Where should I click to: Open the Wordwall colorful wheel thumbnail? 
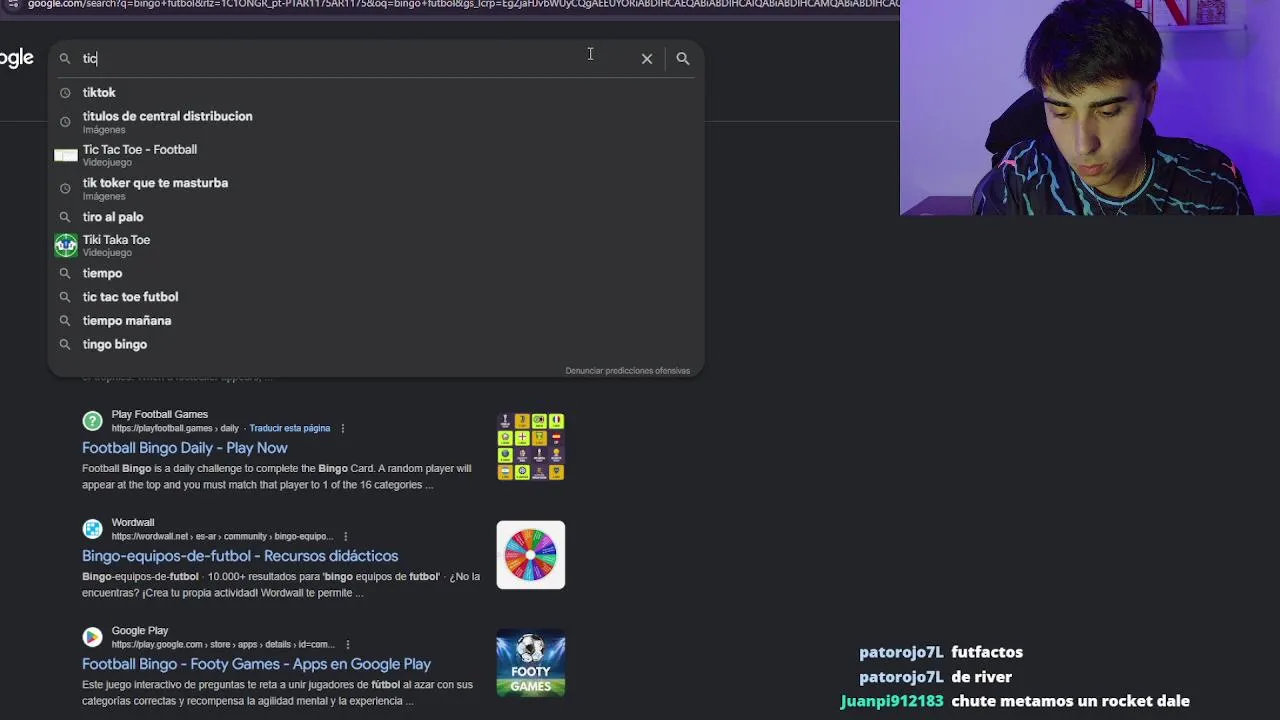click(531, 555)
